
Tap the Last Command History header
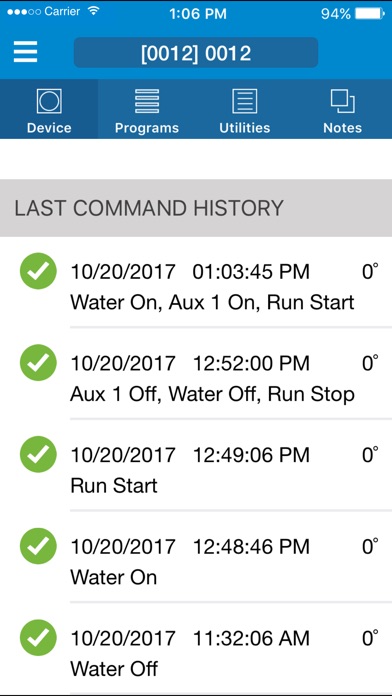[196, 208]
